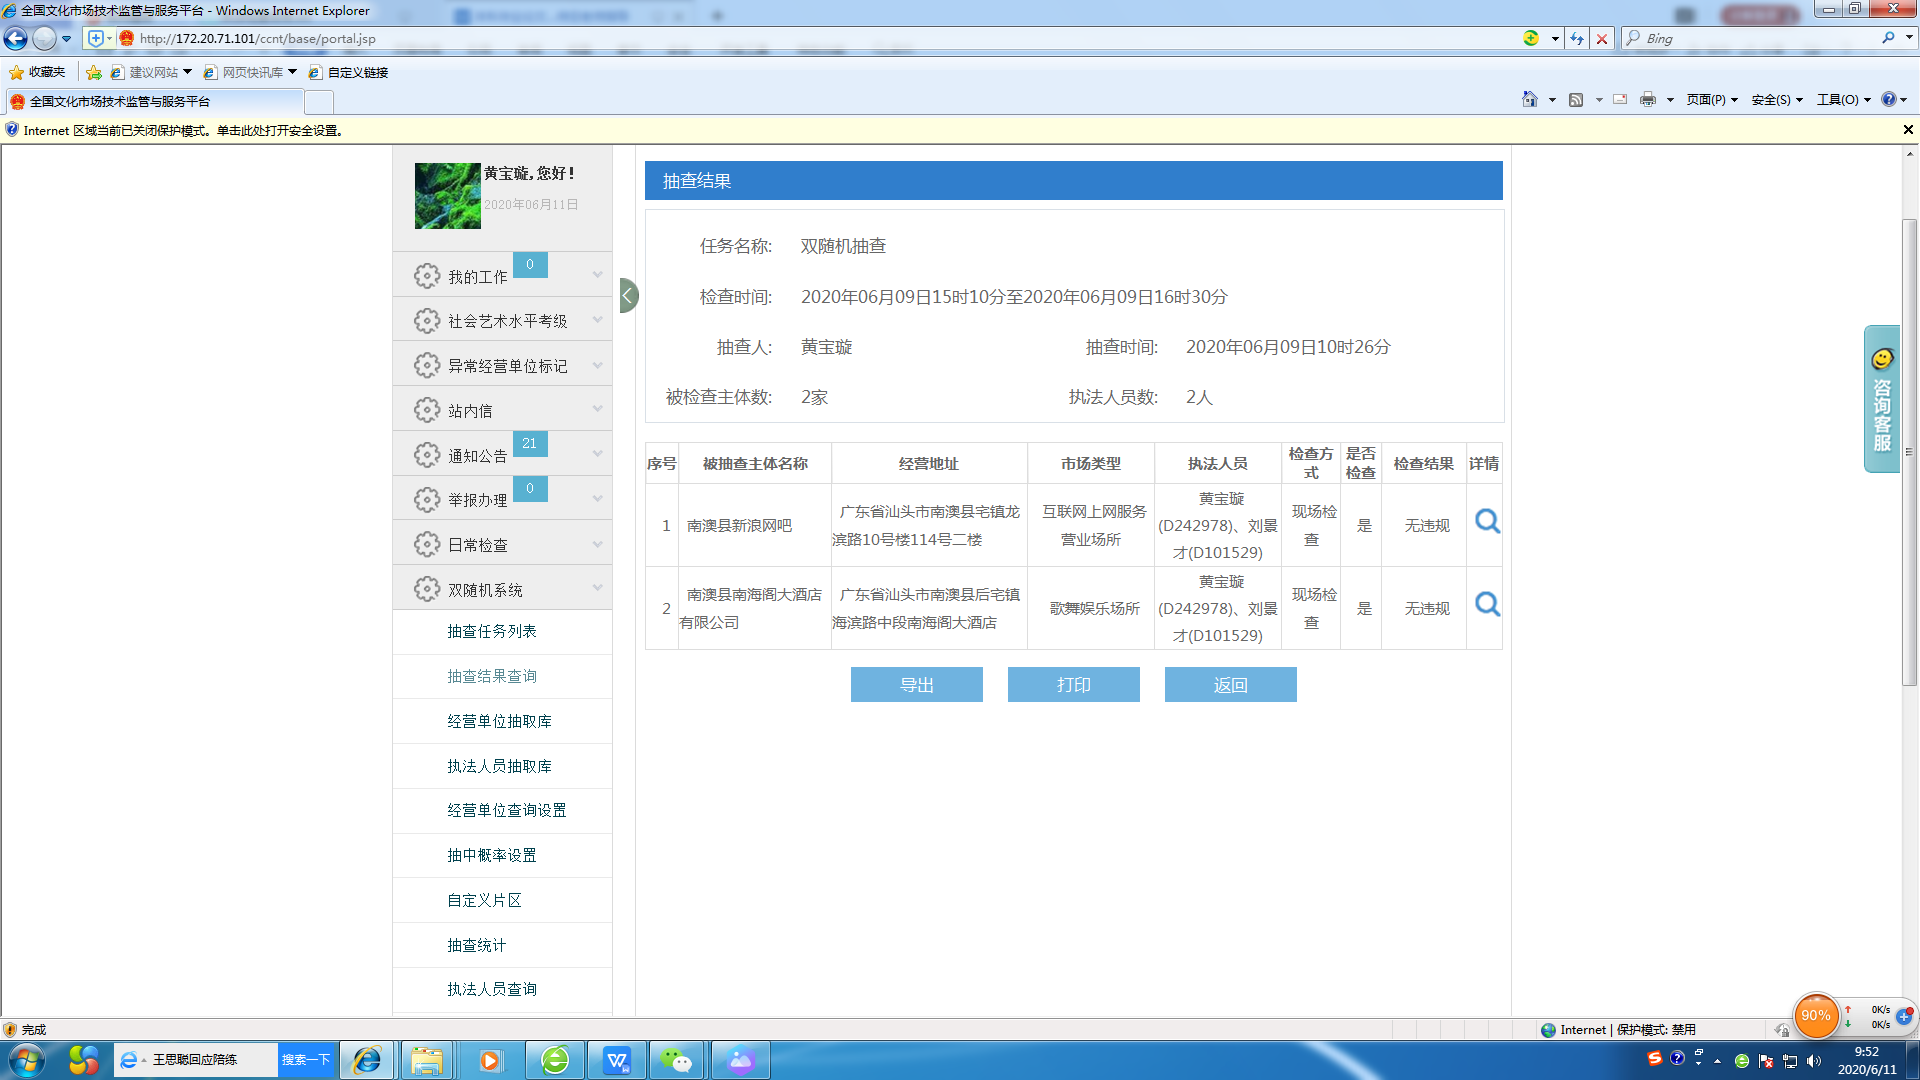Click the speaker icon in the system tray
Screen dimensions: 1920x1080
1816,1059
